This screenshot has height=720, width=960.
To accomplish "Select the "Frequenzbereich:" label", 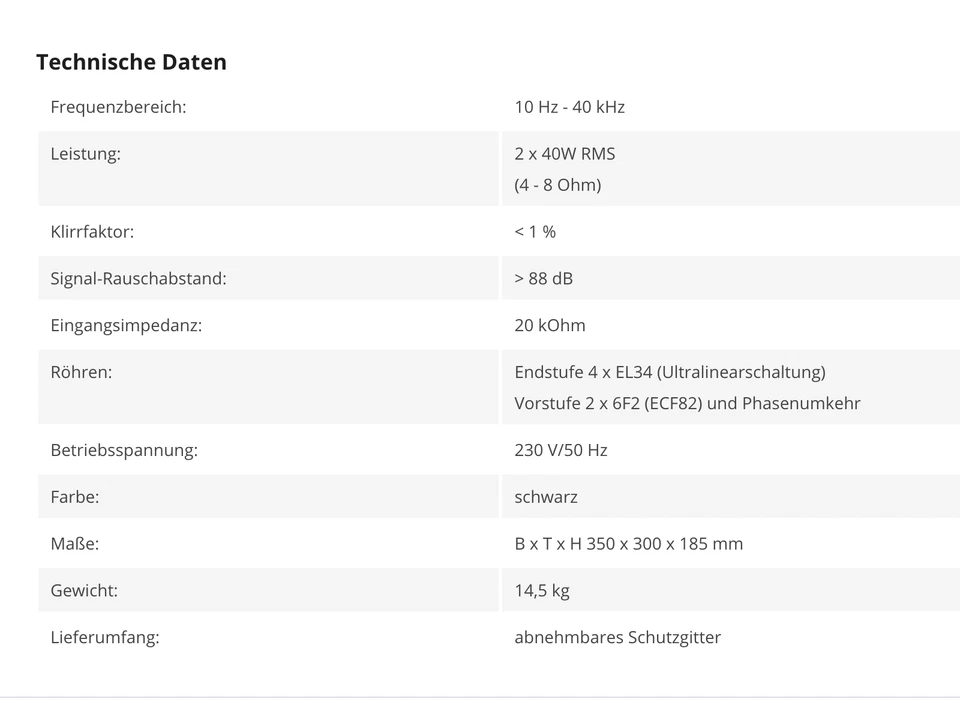I will point(118,107).
